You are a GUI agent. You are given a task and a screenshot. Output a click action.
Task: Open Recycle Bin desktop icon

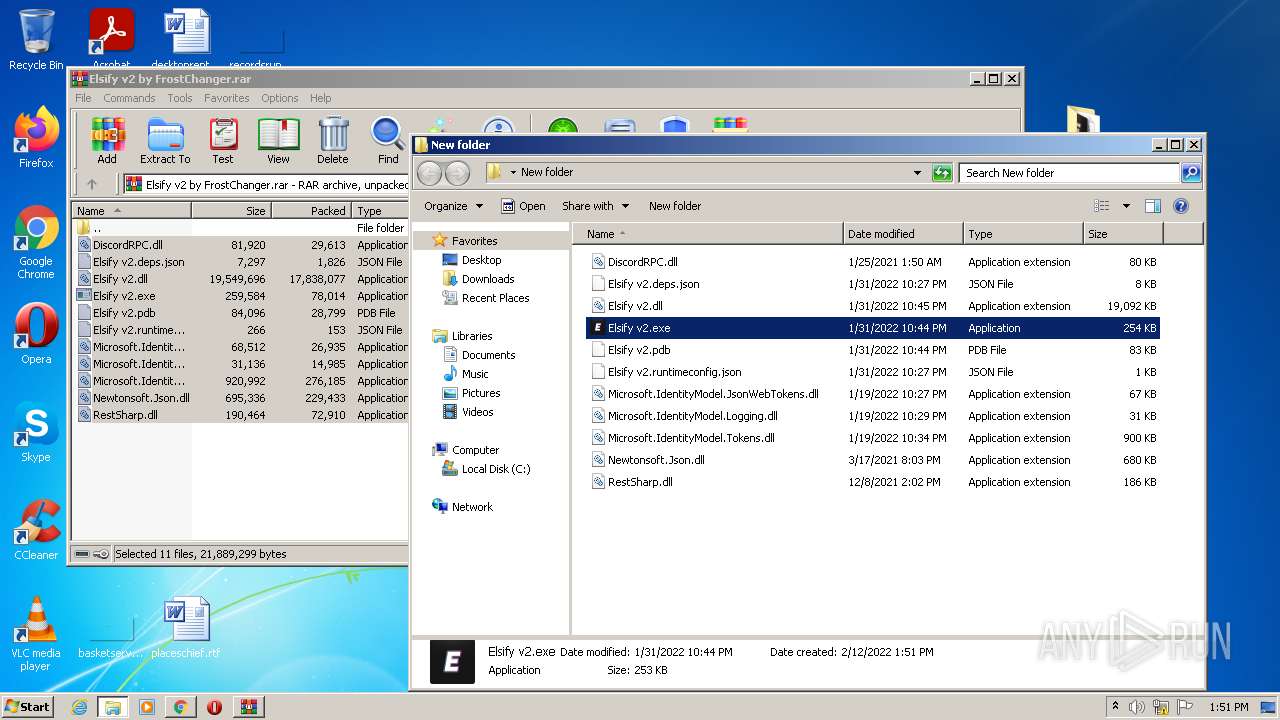(x=36, y=40)
